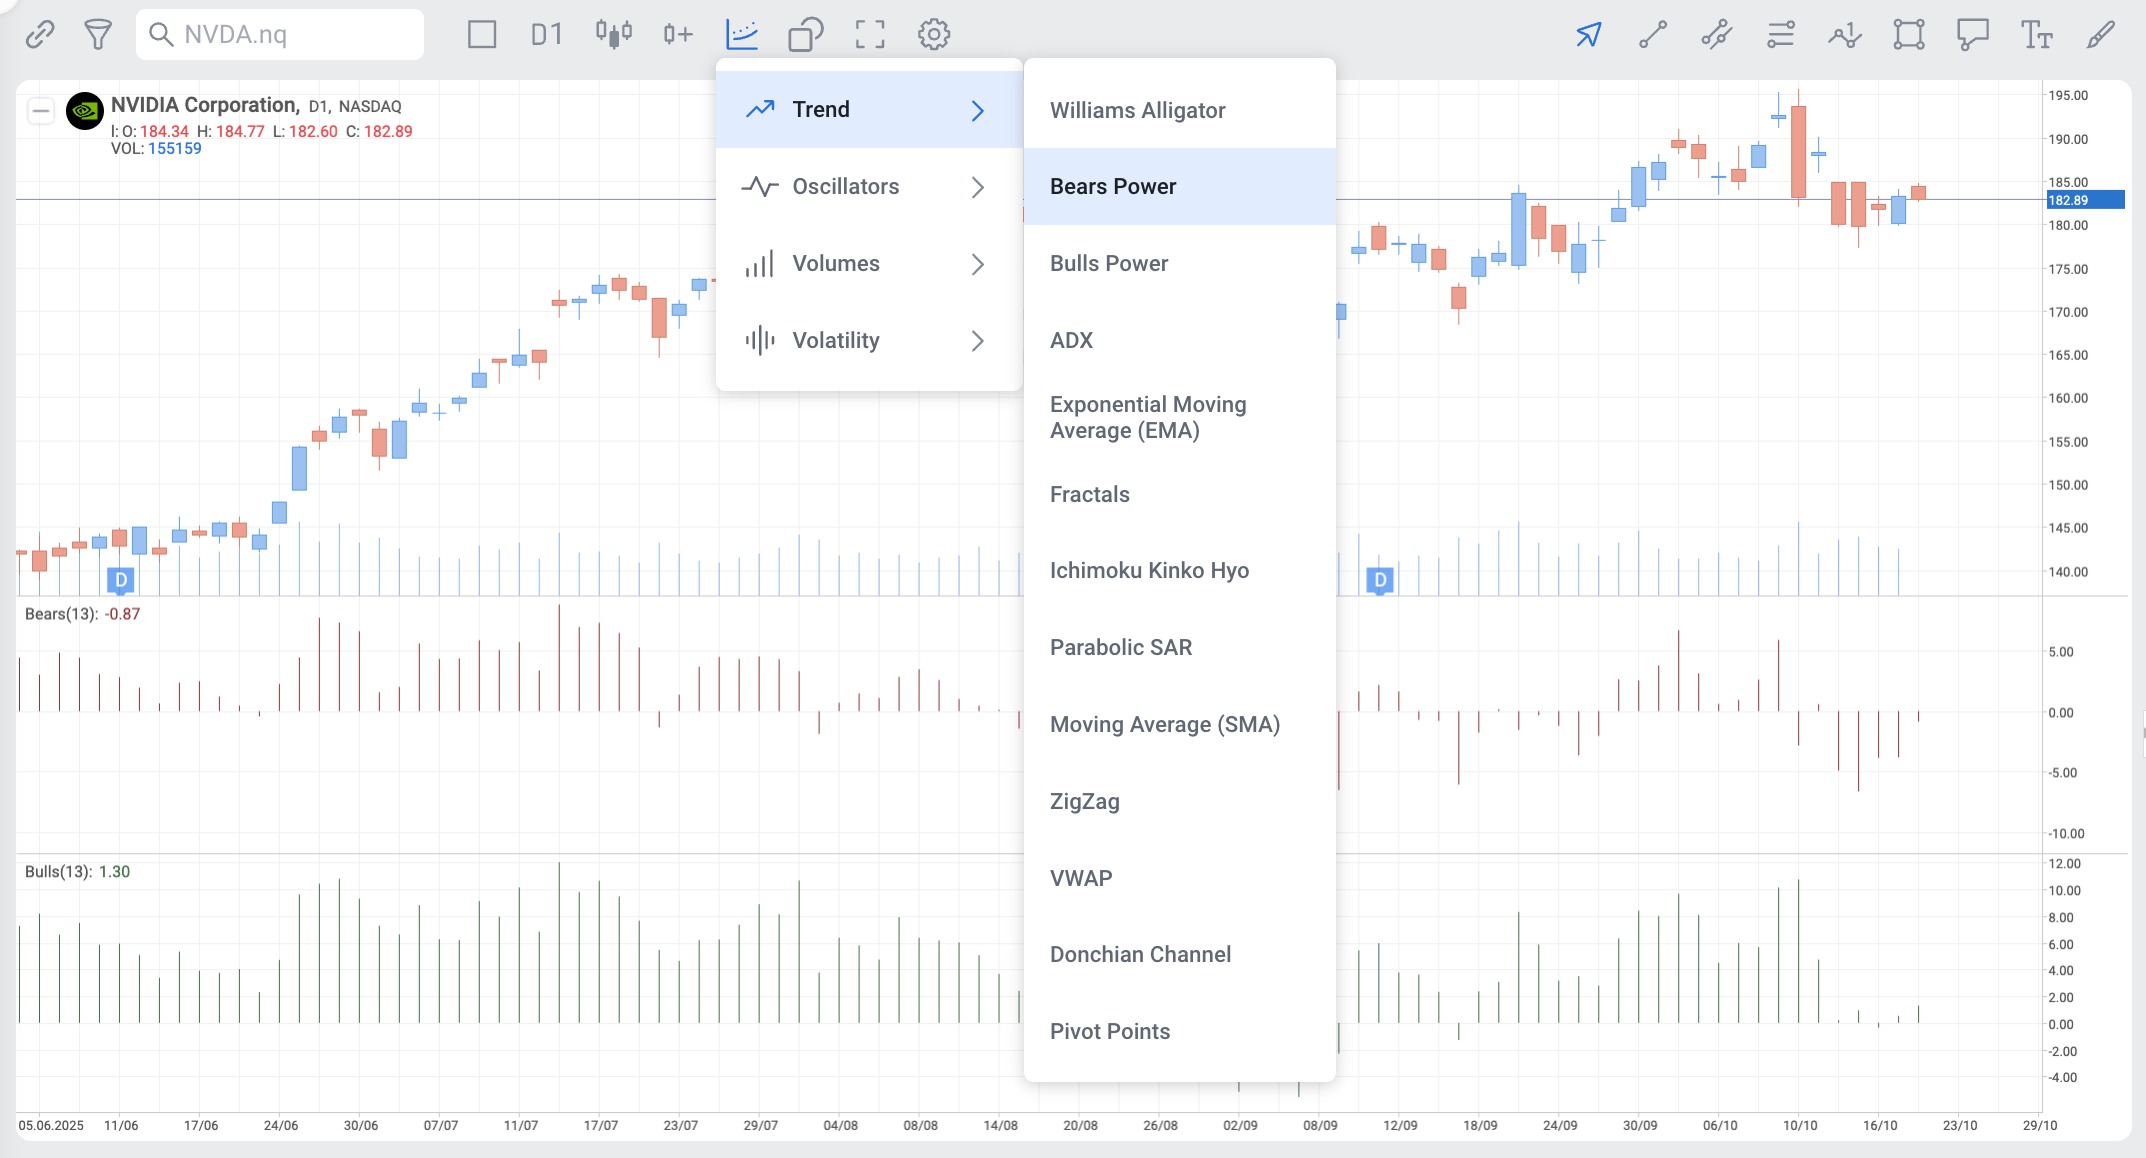Add Moving Average (SMA) indicator
The height and width of the screenshot is (1158, 2146).
coord(1165,725)
